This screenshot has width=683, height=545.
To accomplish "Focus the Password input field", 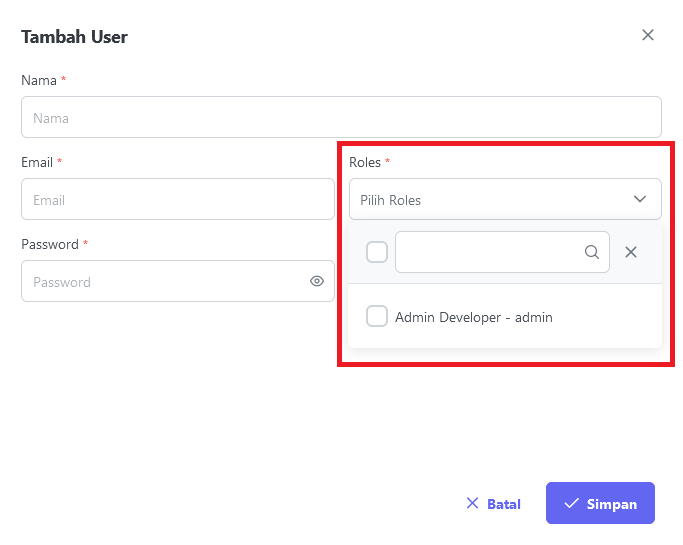I will pyautogui.click(x=178, y=281).
